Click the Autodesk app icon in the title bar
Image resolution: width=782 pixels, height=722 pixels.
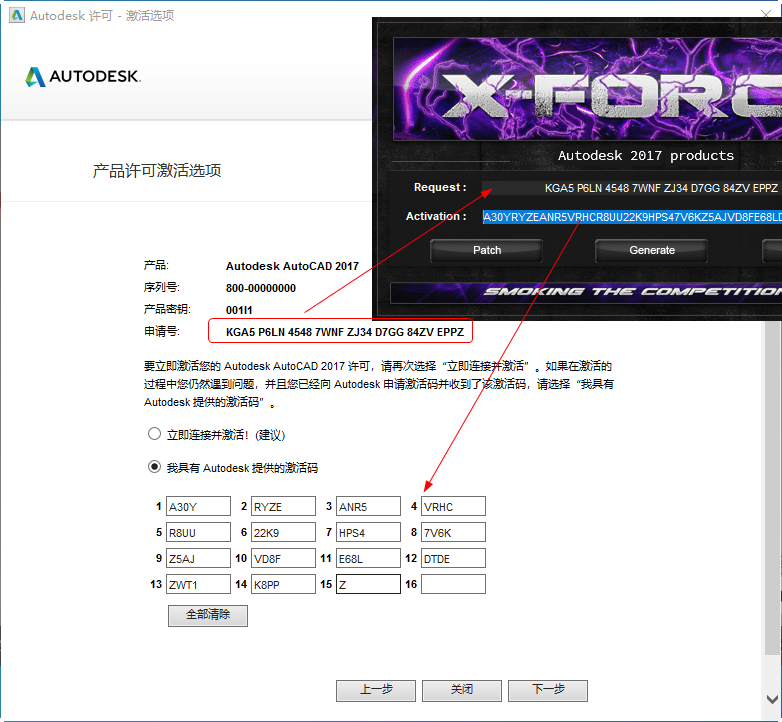coord(16,15)
